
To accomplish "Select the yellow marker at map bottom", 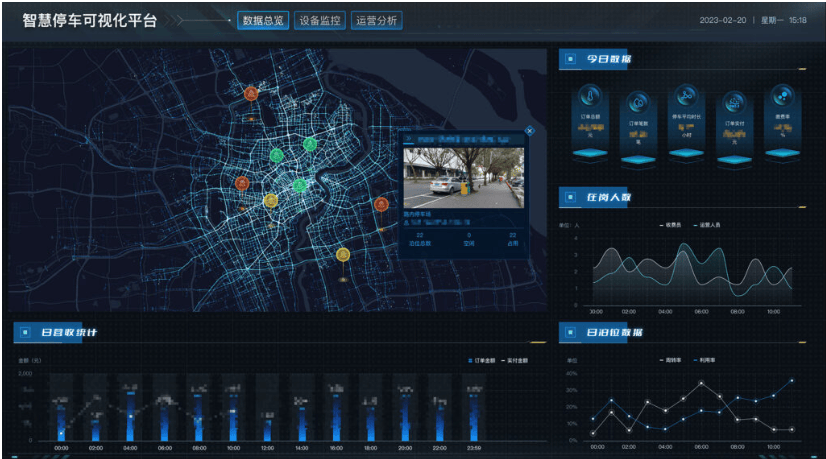I will tap(343, 255).
